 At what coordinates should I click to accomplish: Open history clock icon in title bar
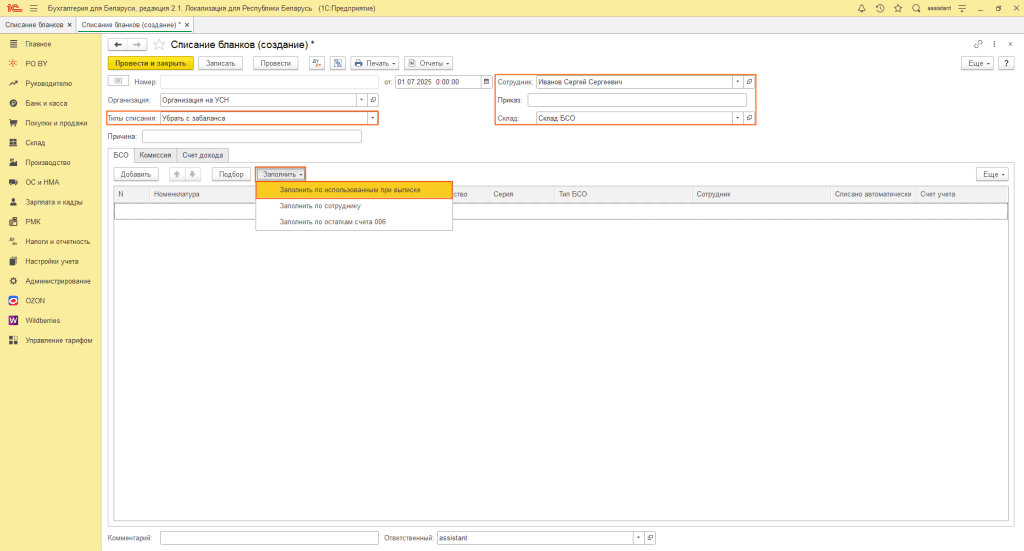[880, 8]
